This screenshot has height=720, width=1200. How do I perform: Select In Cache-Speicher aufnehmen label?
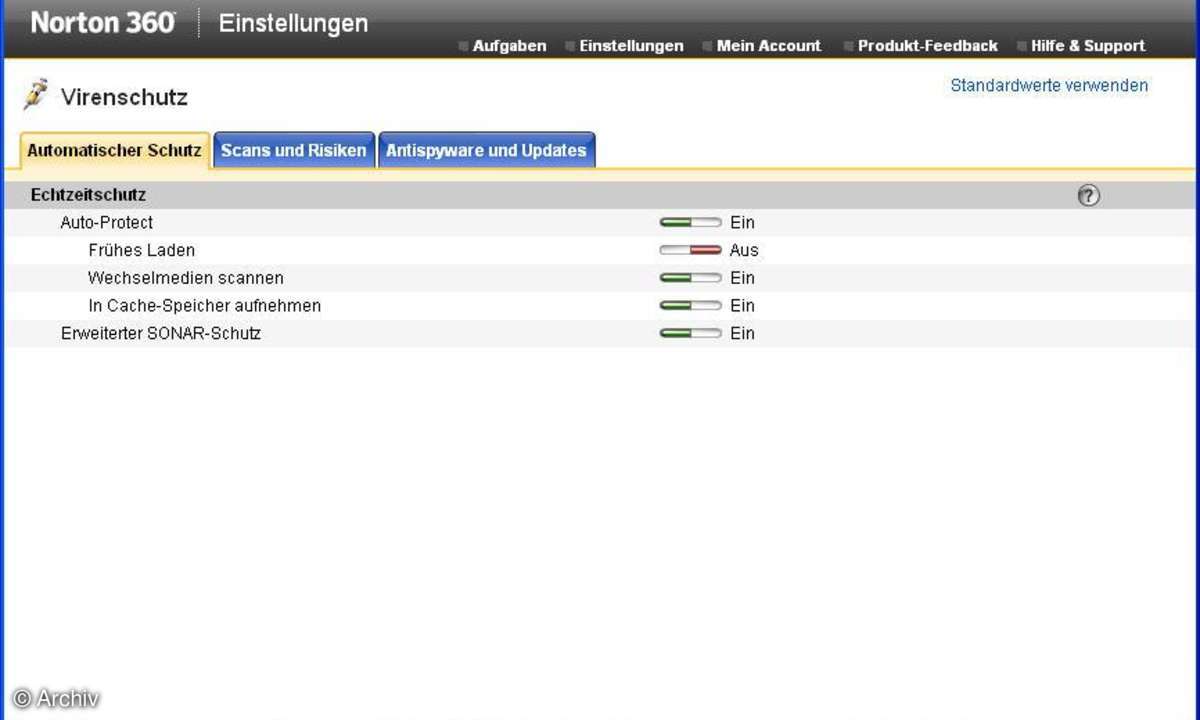tap(204, 306)
